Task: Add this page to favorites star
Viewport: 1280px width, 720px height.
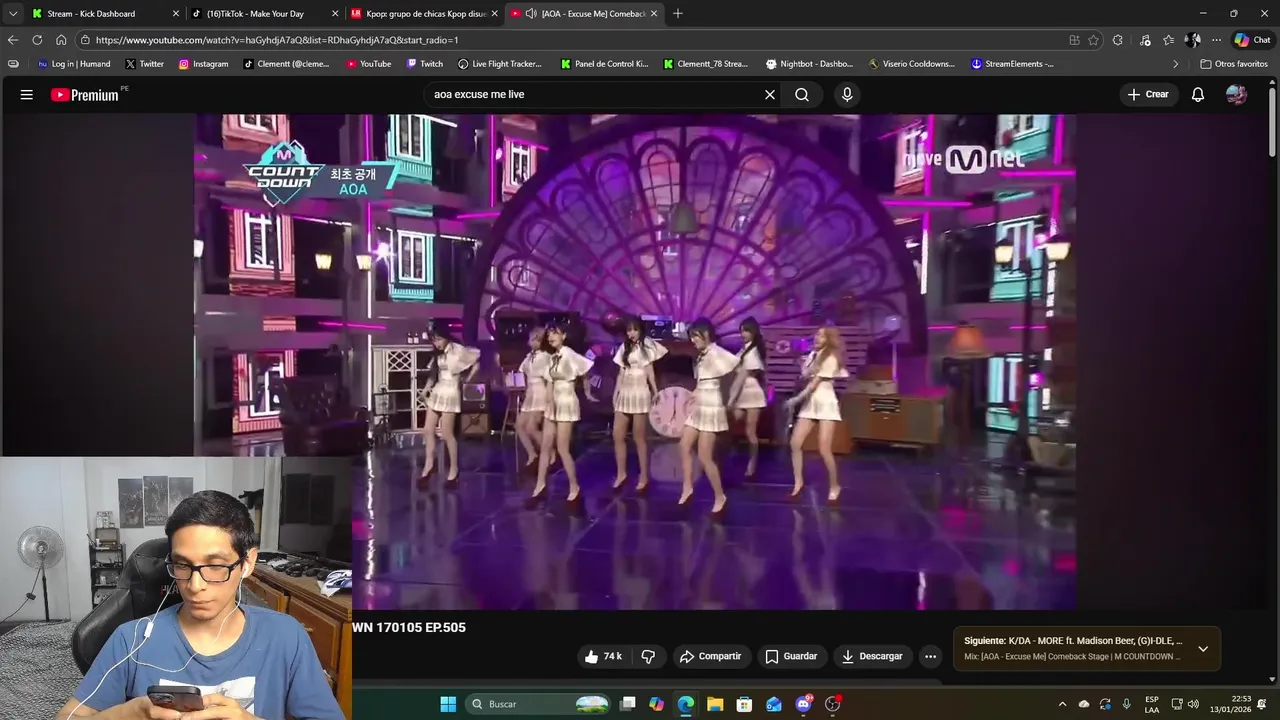Action: 1094,40
